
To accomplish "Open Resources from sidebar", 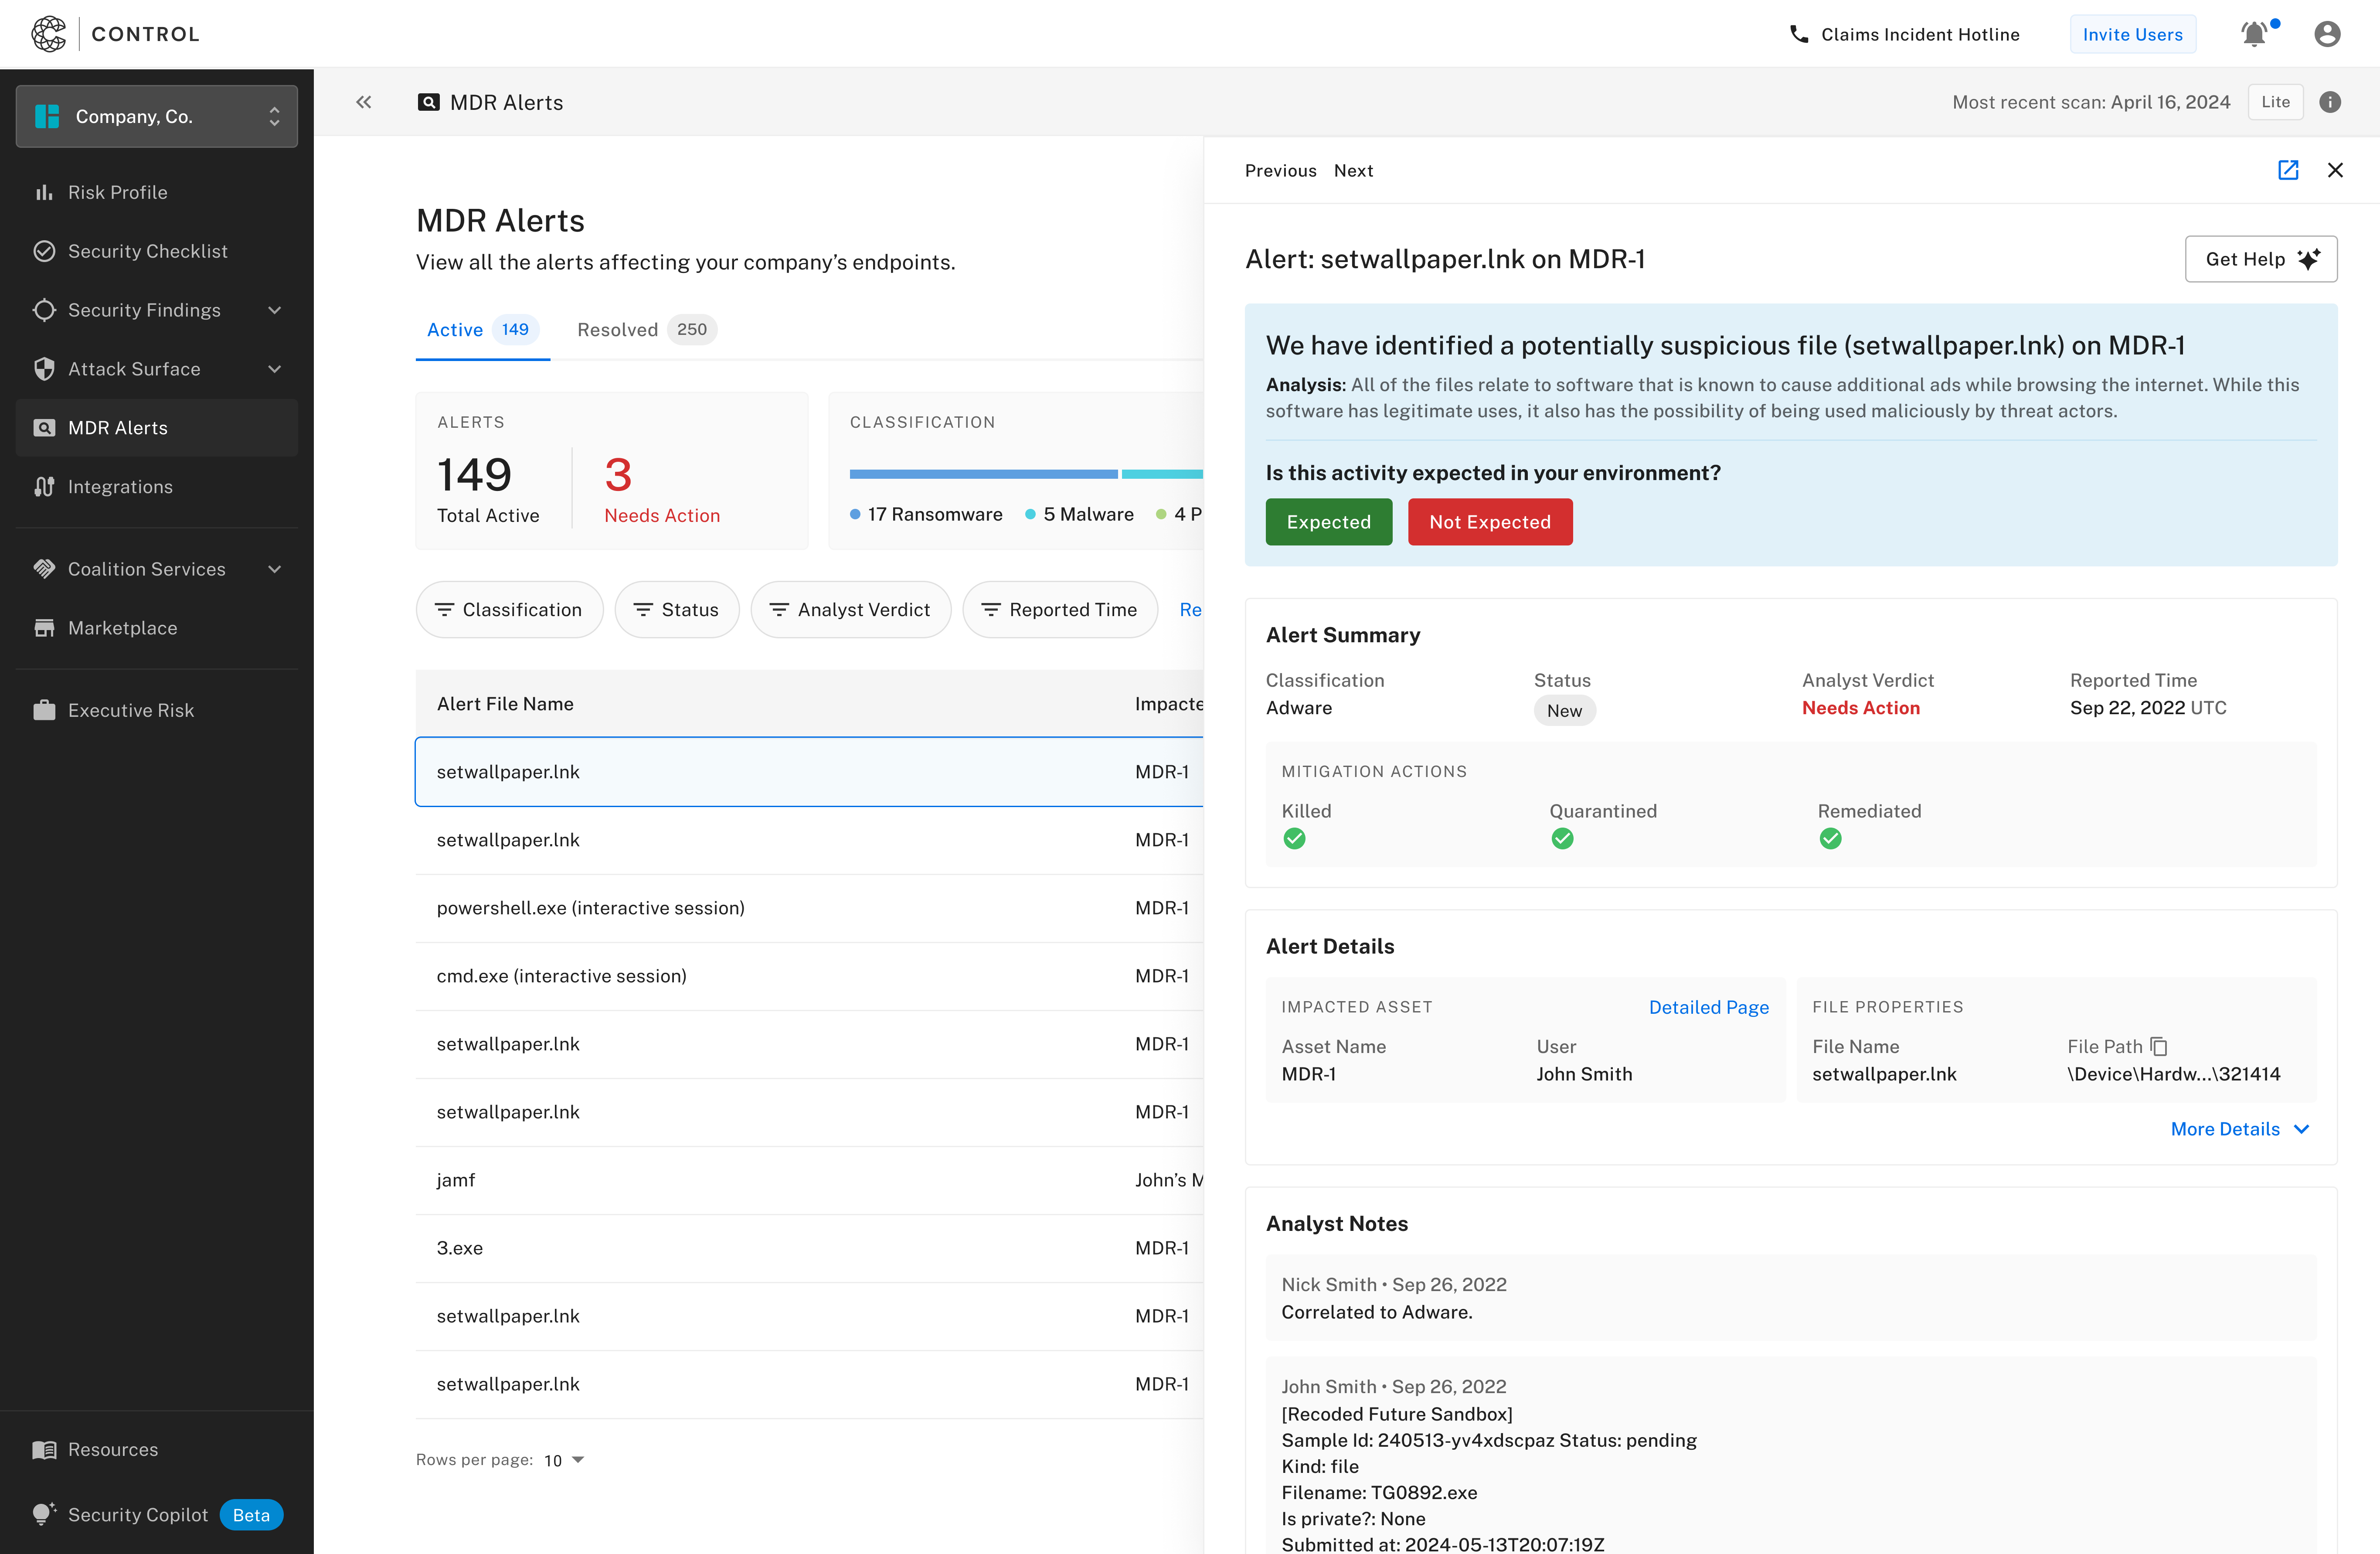I will click(x=157, y=1450).
